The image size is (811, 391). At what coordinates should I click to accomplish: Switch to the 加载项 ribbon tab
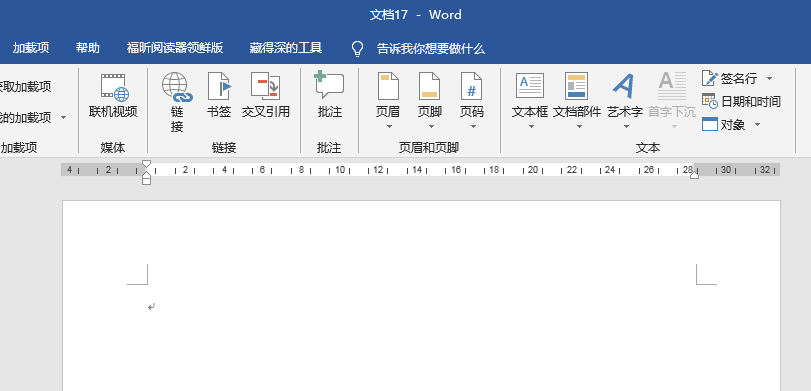[x=31, y=48]
